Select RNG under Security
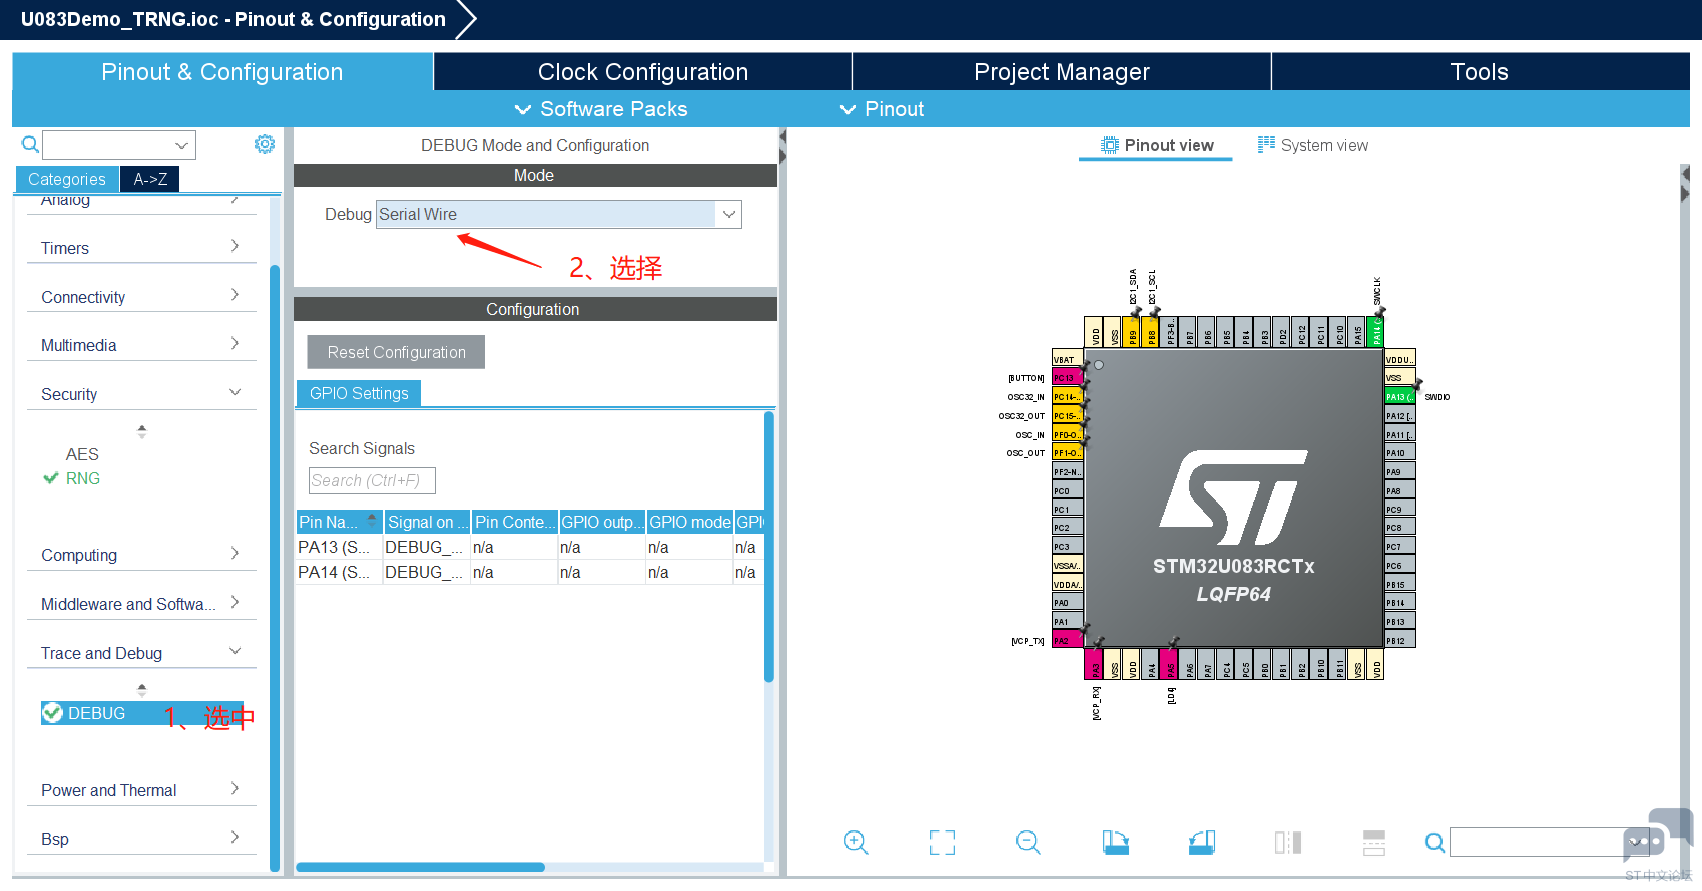Screen dimensions: 1702x891 point(83,478)
